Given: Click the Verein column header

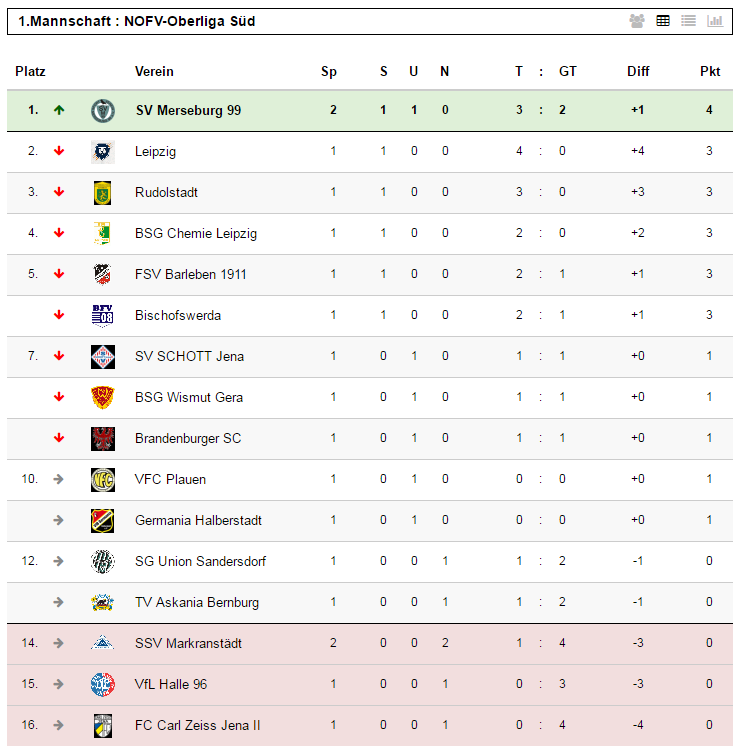Looking at the screenshot, I should click(154, 72).
